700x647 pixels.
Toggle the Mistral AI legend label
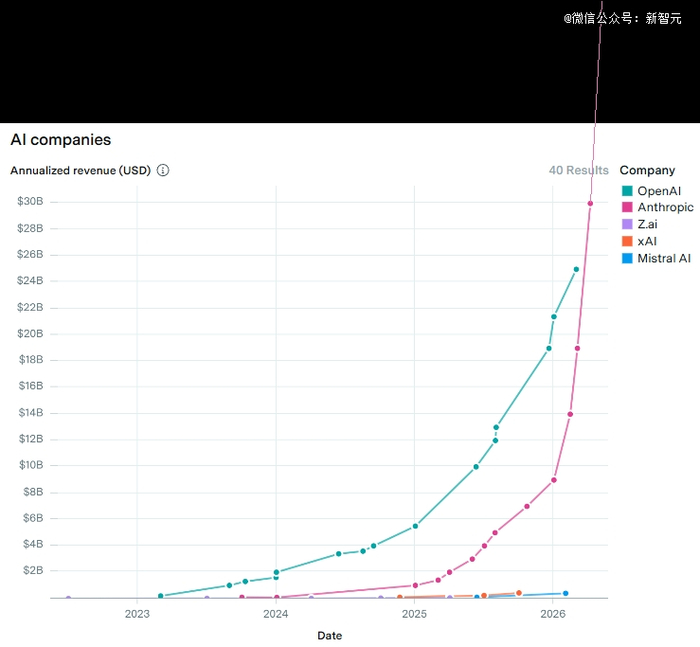(664, 258)
